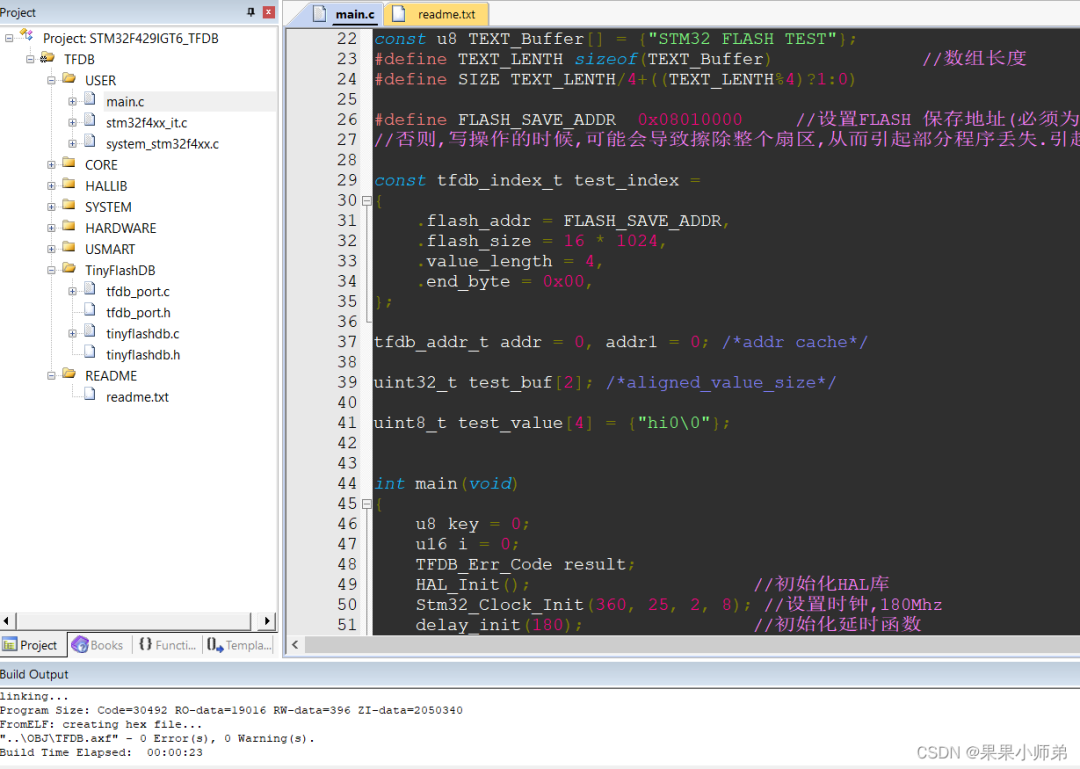Click editor horizontal scroll left arrow
The width and height of the screenshot is (1080, 769).
tap(295, 645)
